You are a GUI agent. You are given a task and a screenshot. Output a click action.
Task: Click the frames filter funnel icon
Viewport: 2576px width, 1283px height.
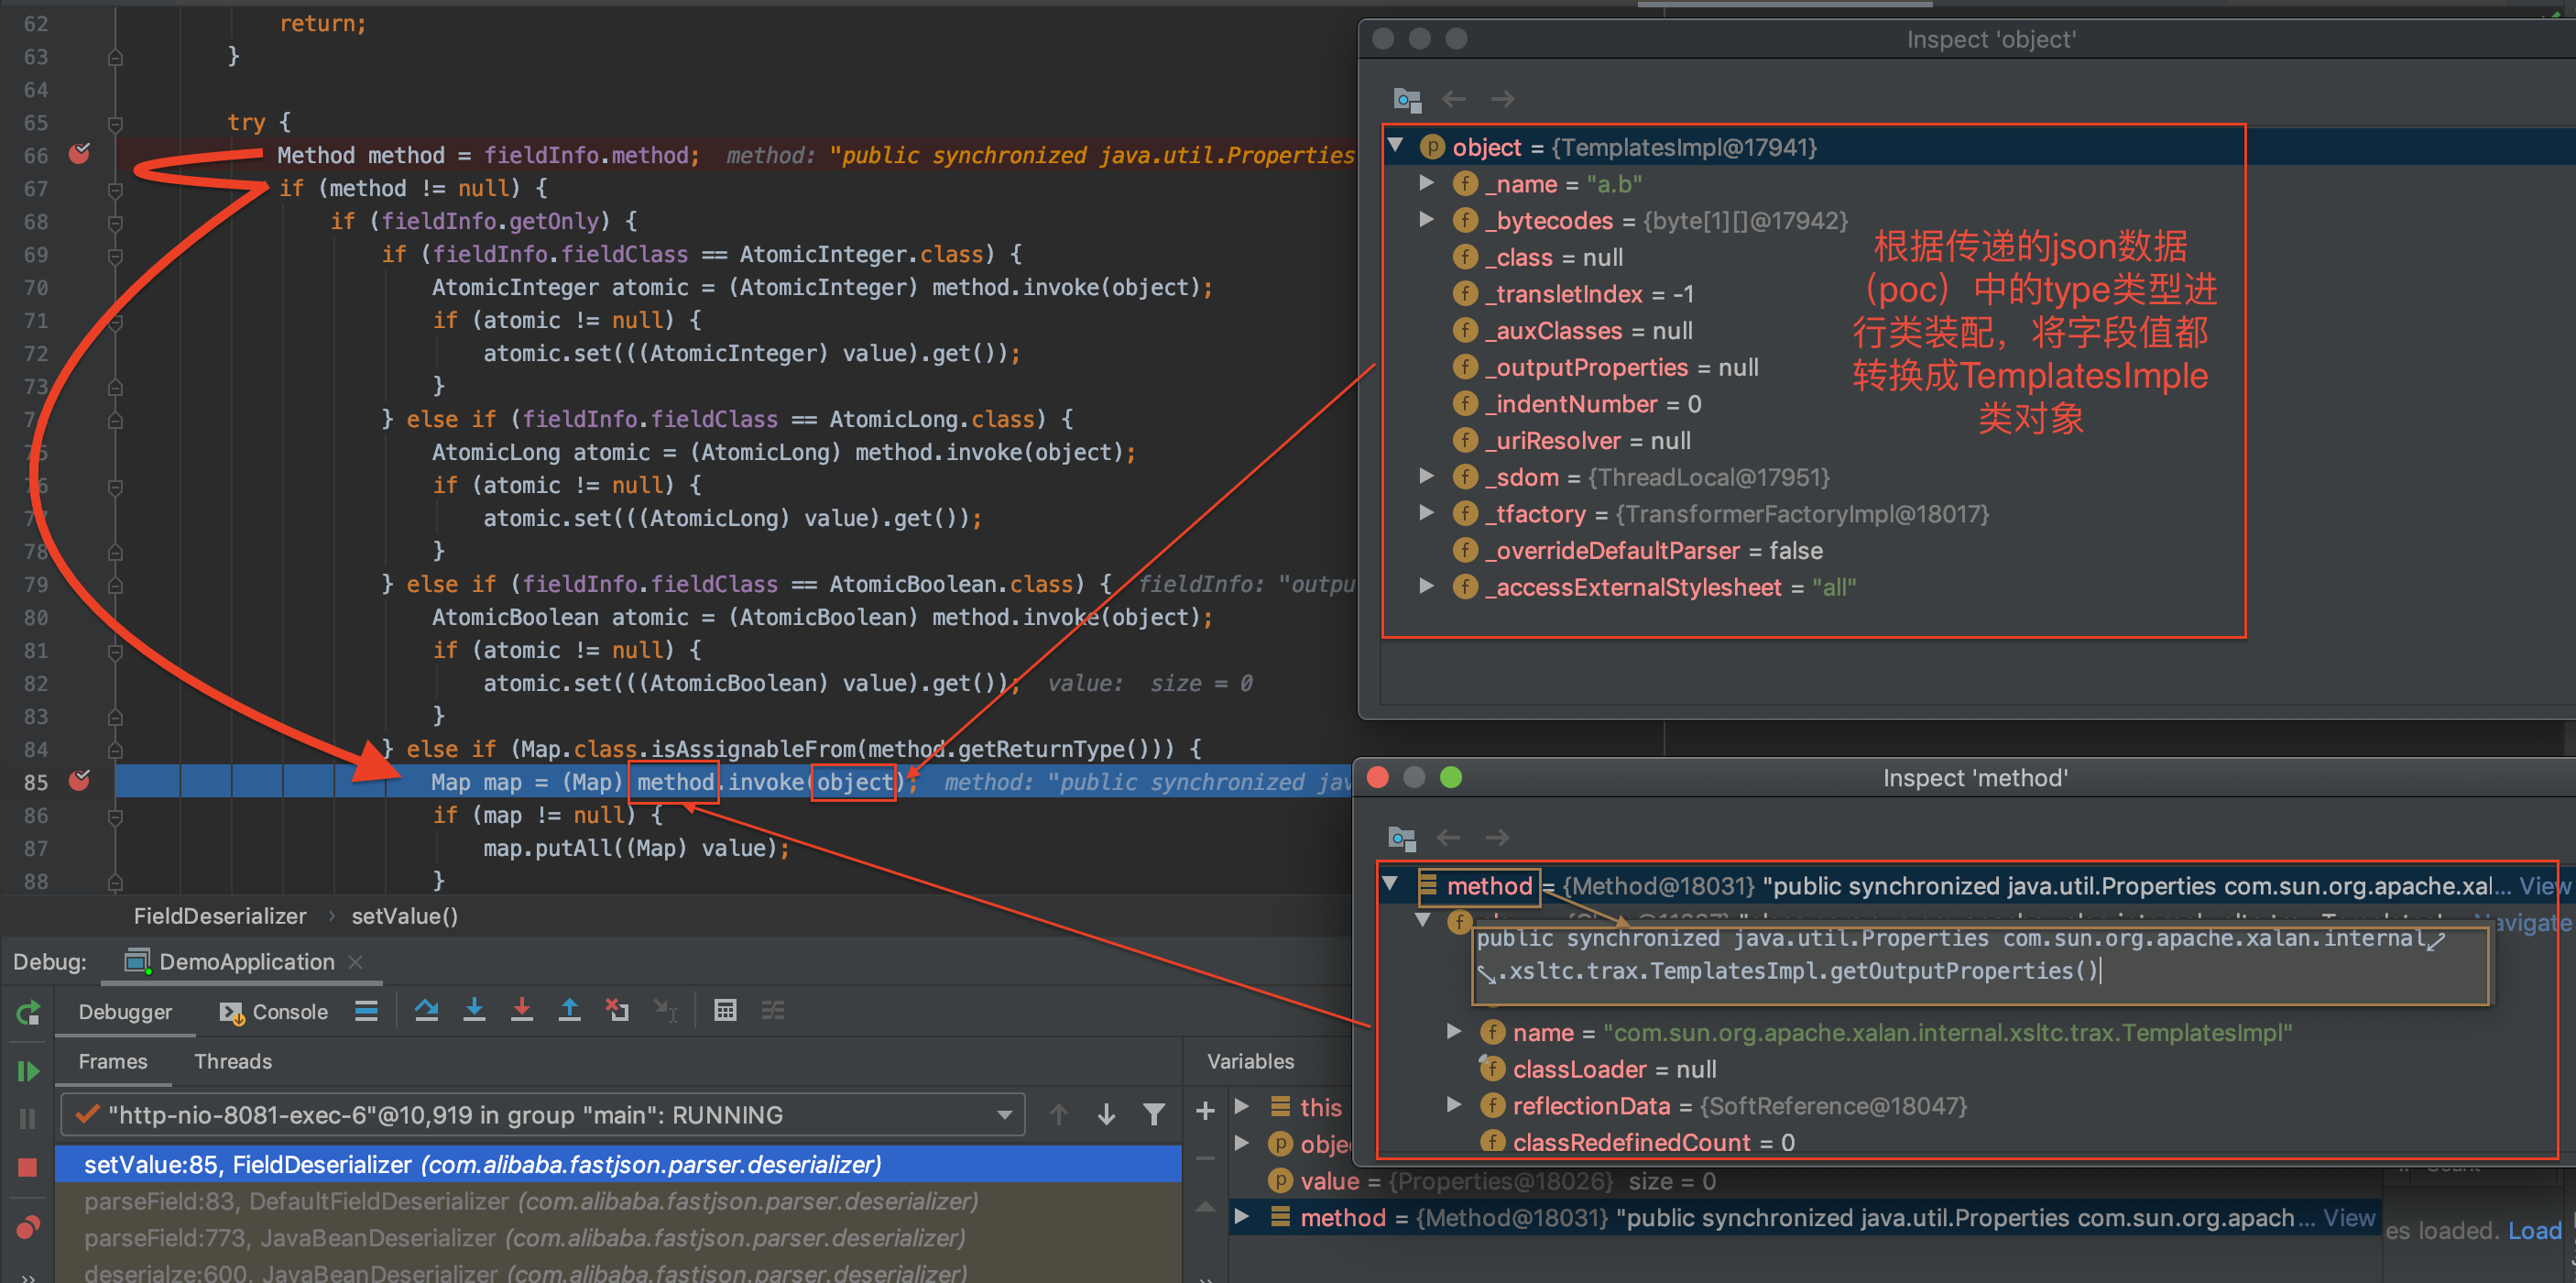coord(1154,1114)
